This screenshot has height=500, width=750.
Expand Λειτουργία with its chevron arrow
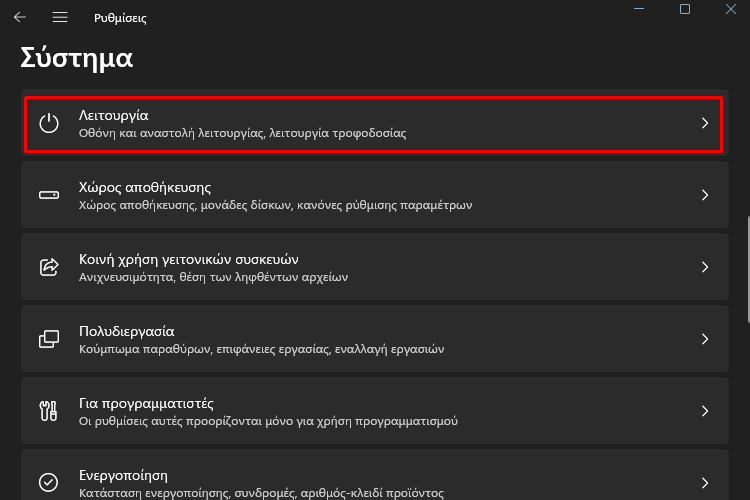tap(705, 123)
